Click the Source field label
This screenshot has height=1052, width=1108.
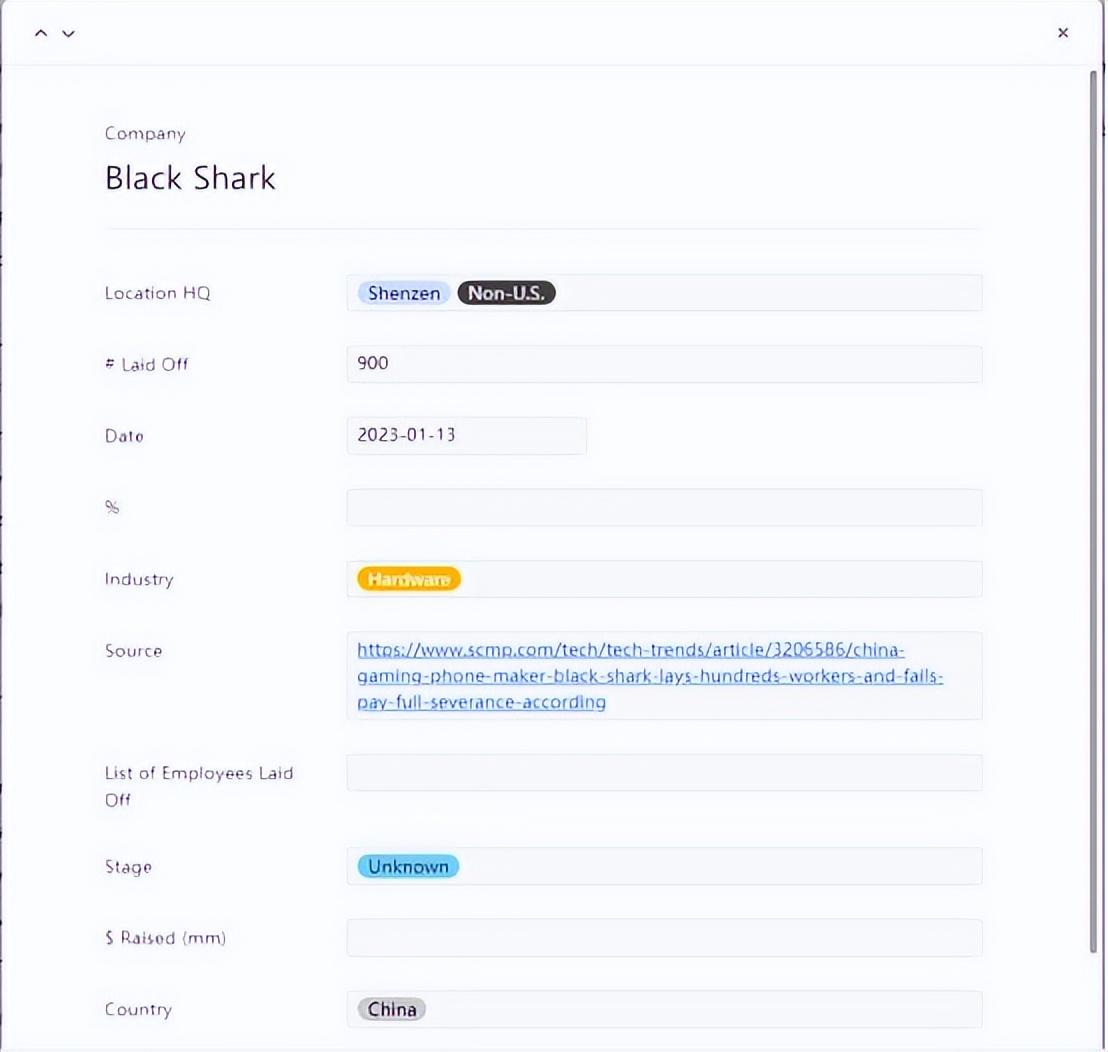tap(133, 651)
